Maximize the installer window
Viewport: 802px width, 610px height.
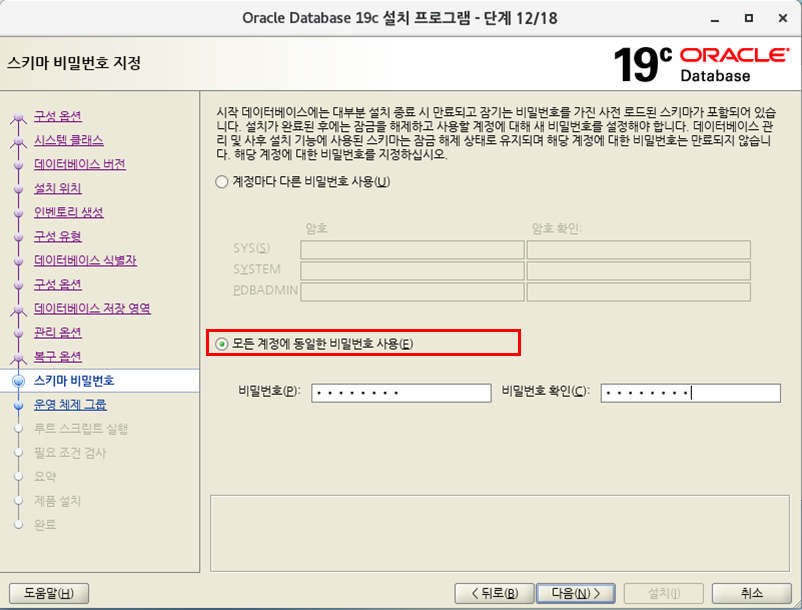click(749, 18)
